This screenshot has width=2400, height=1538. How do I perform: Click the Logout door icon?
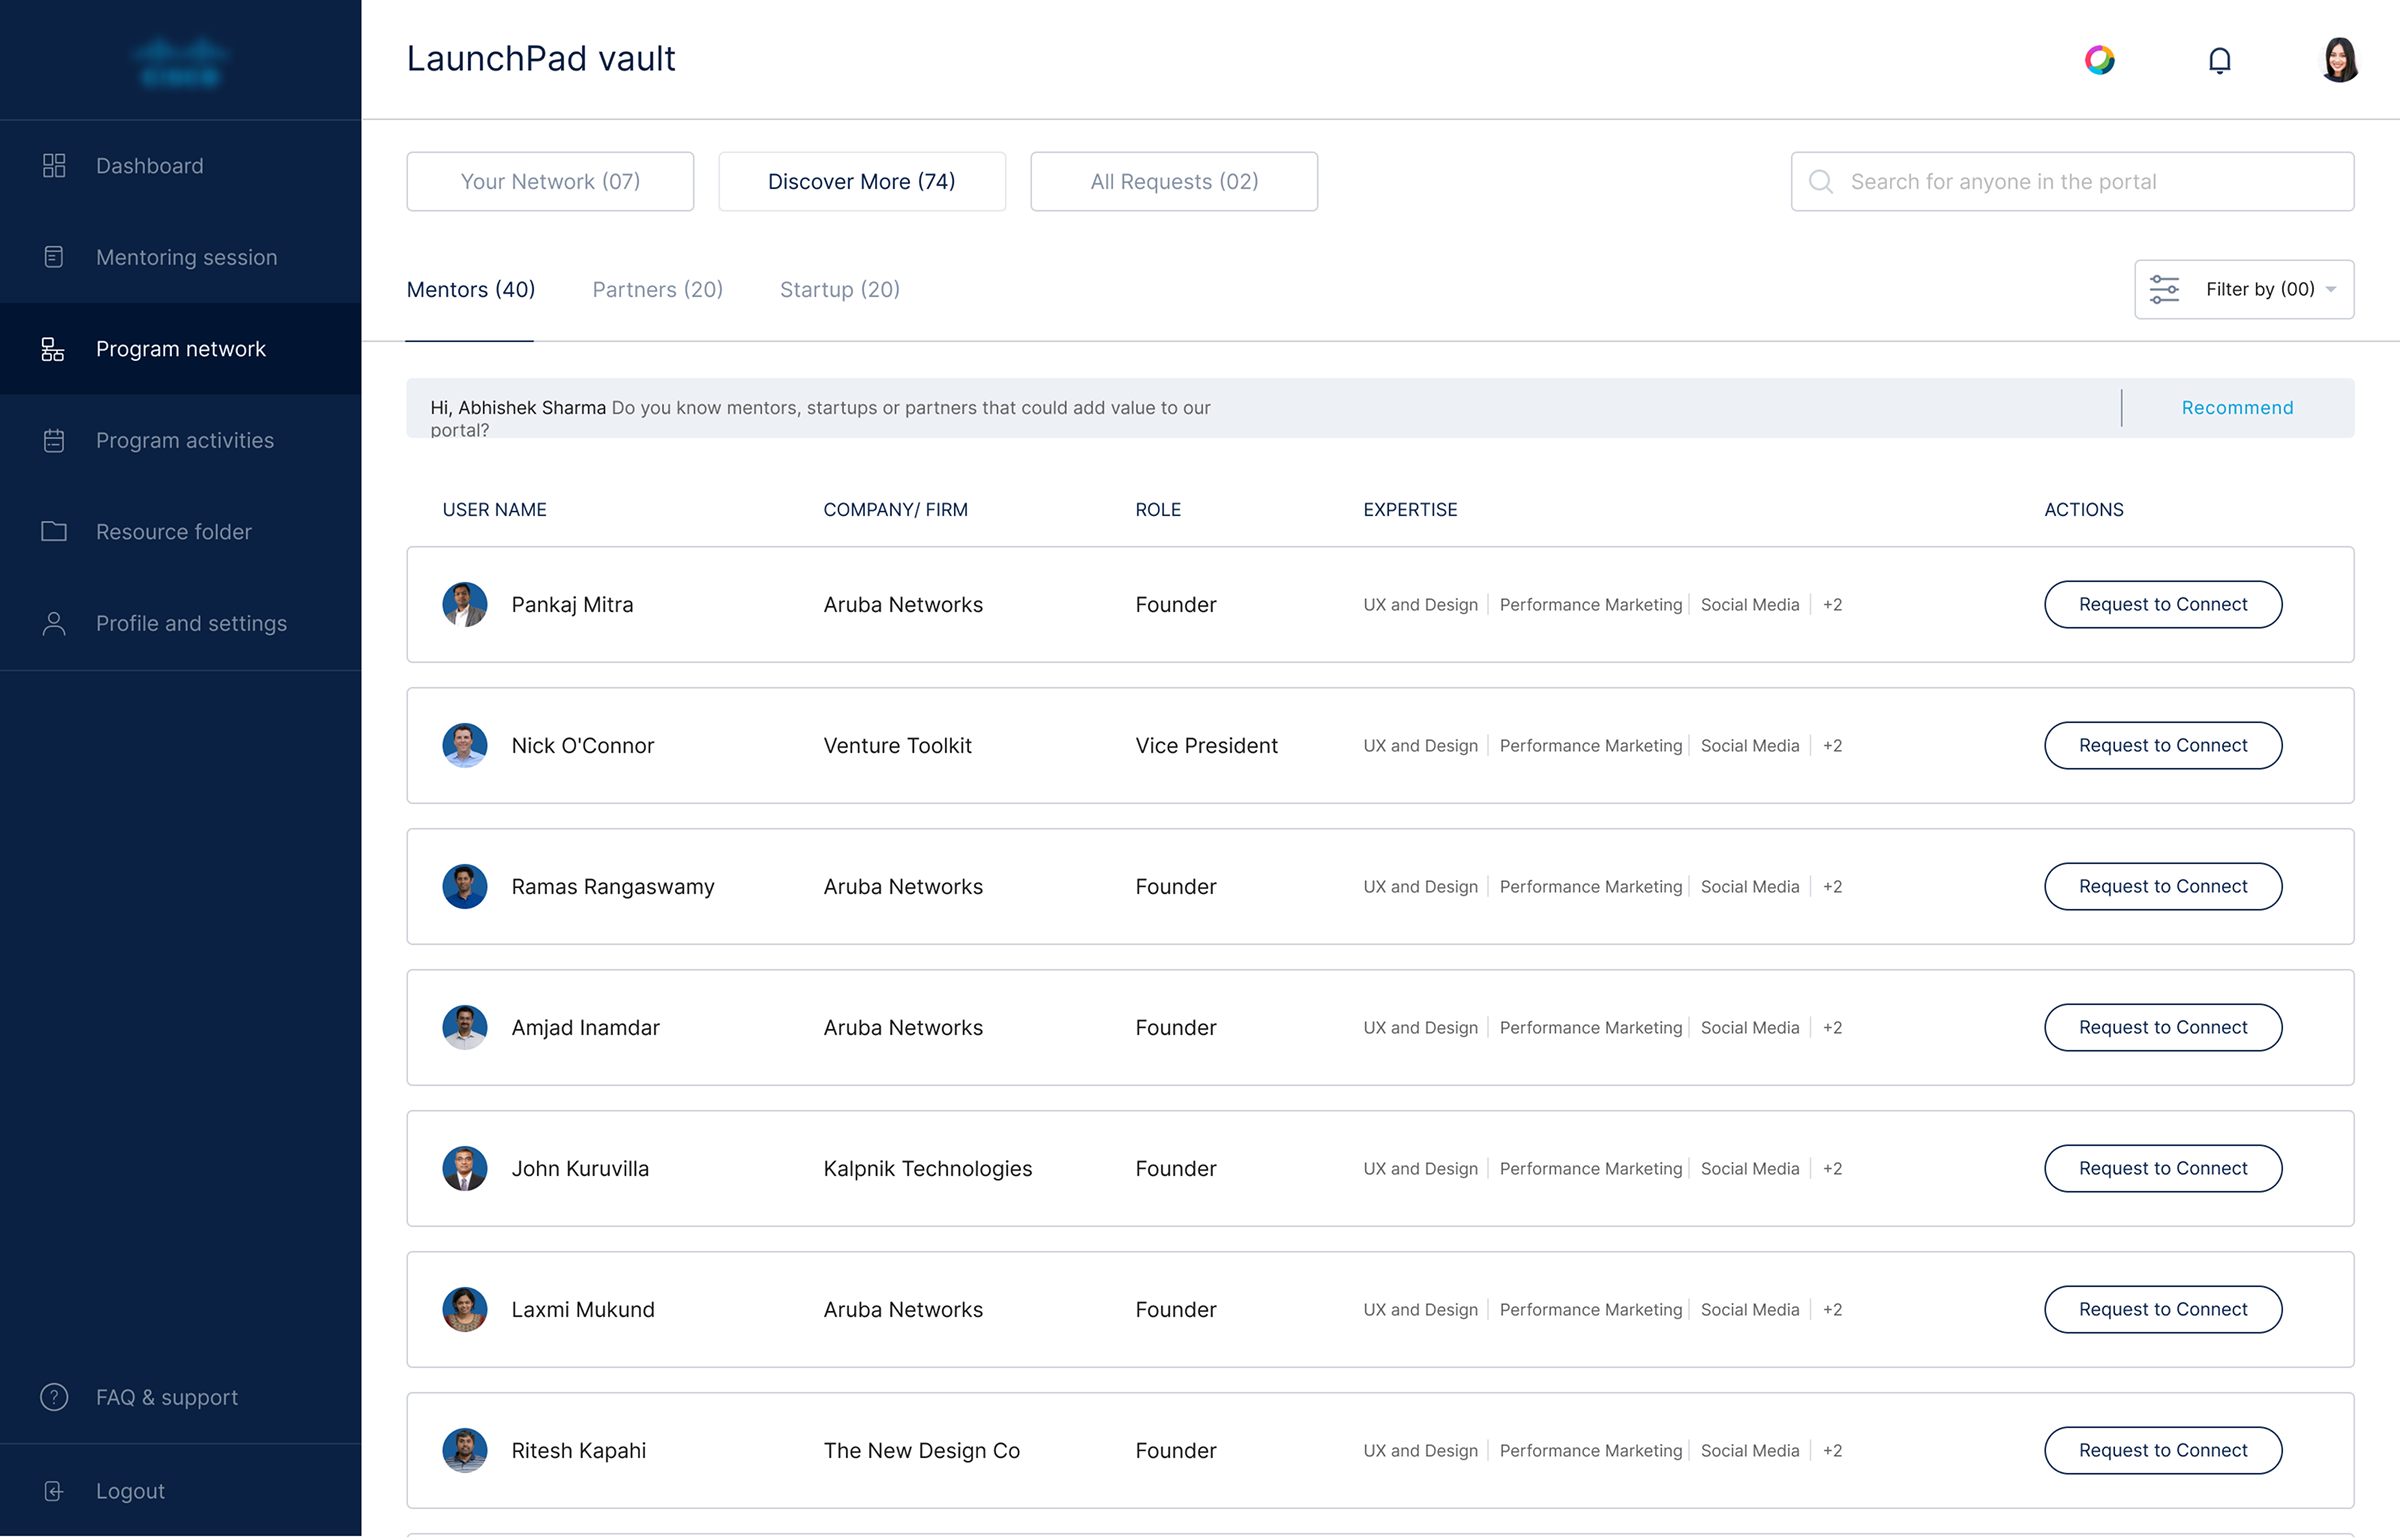coord(54,1491)
